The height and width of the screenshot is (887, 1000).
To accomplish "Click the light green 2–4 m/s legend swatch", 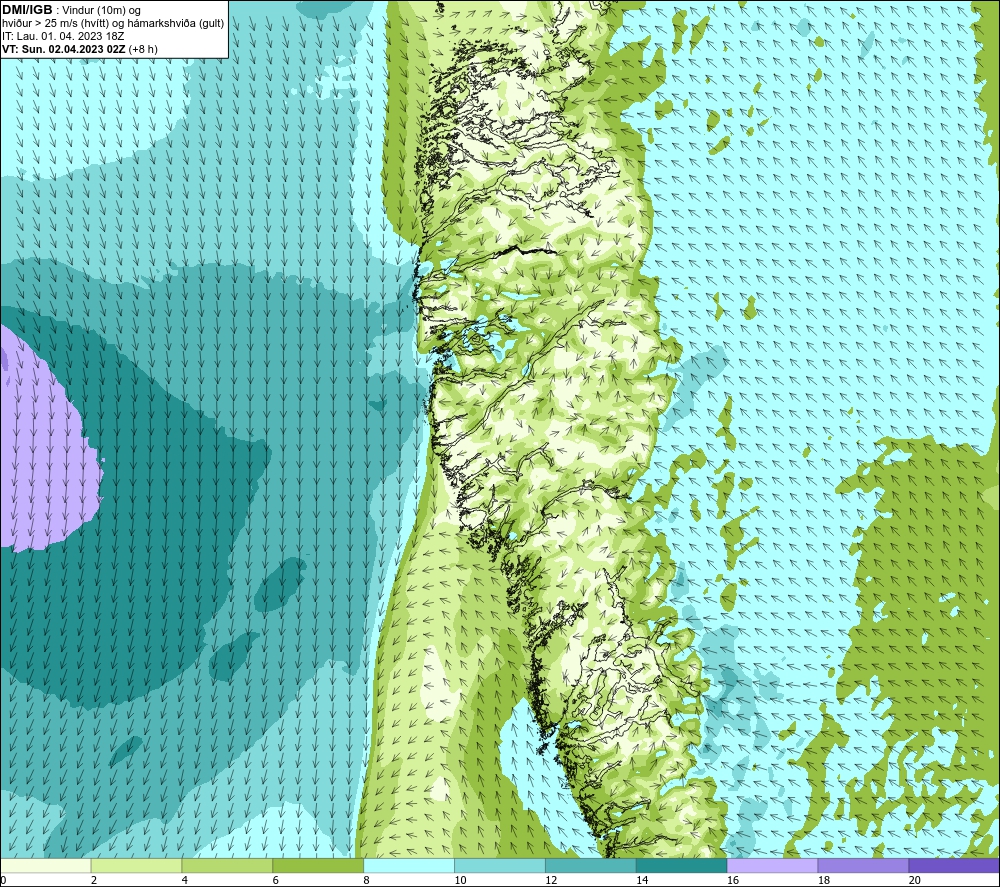I will tap(136, 866).
